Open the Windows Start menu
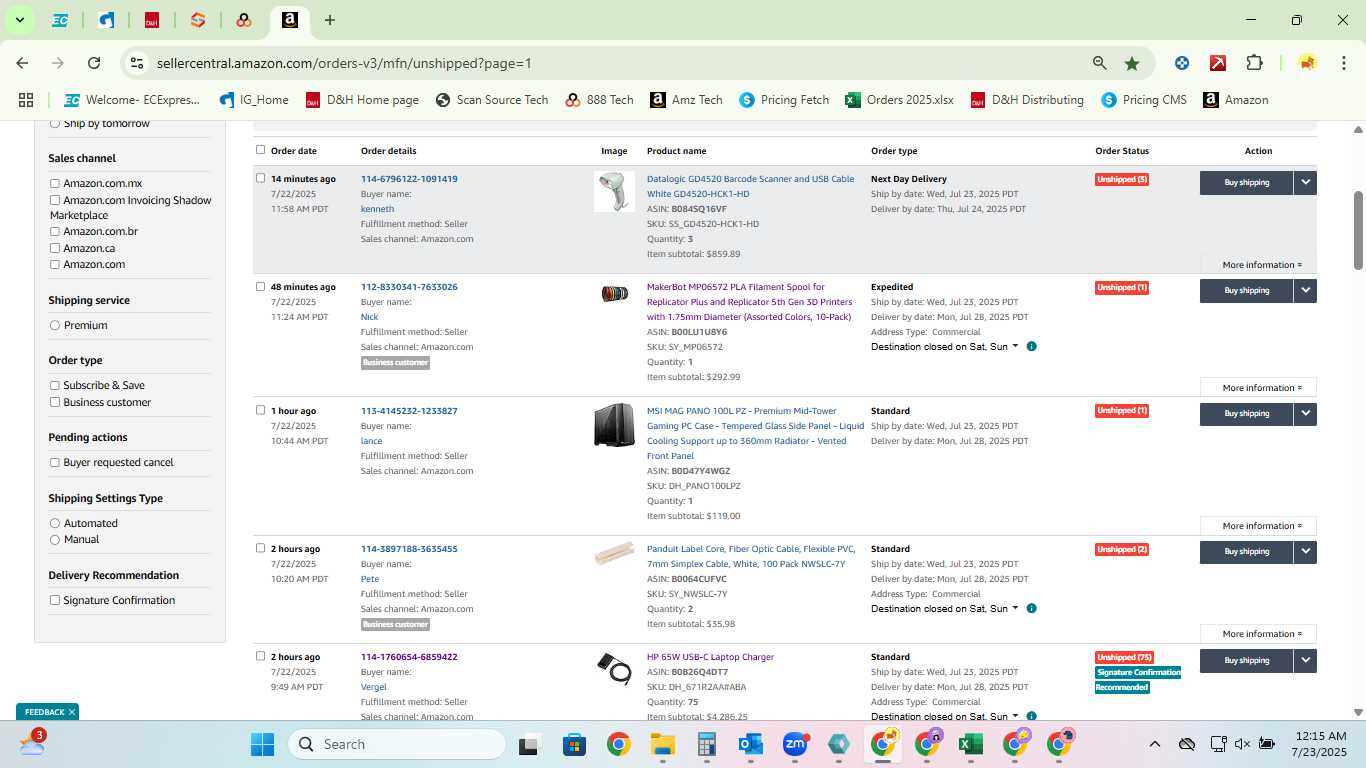The width and height of the screenshot is (1366, 768). (x=262, y=744)
